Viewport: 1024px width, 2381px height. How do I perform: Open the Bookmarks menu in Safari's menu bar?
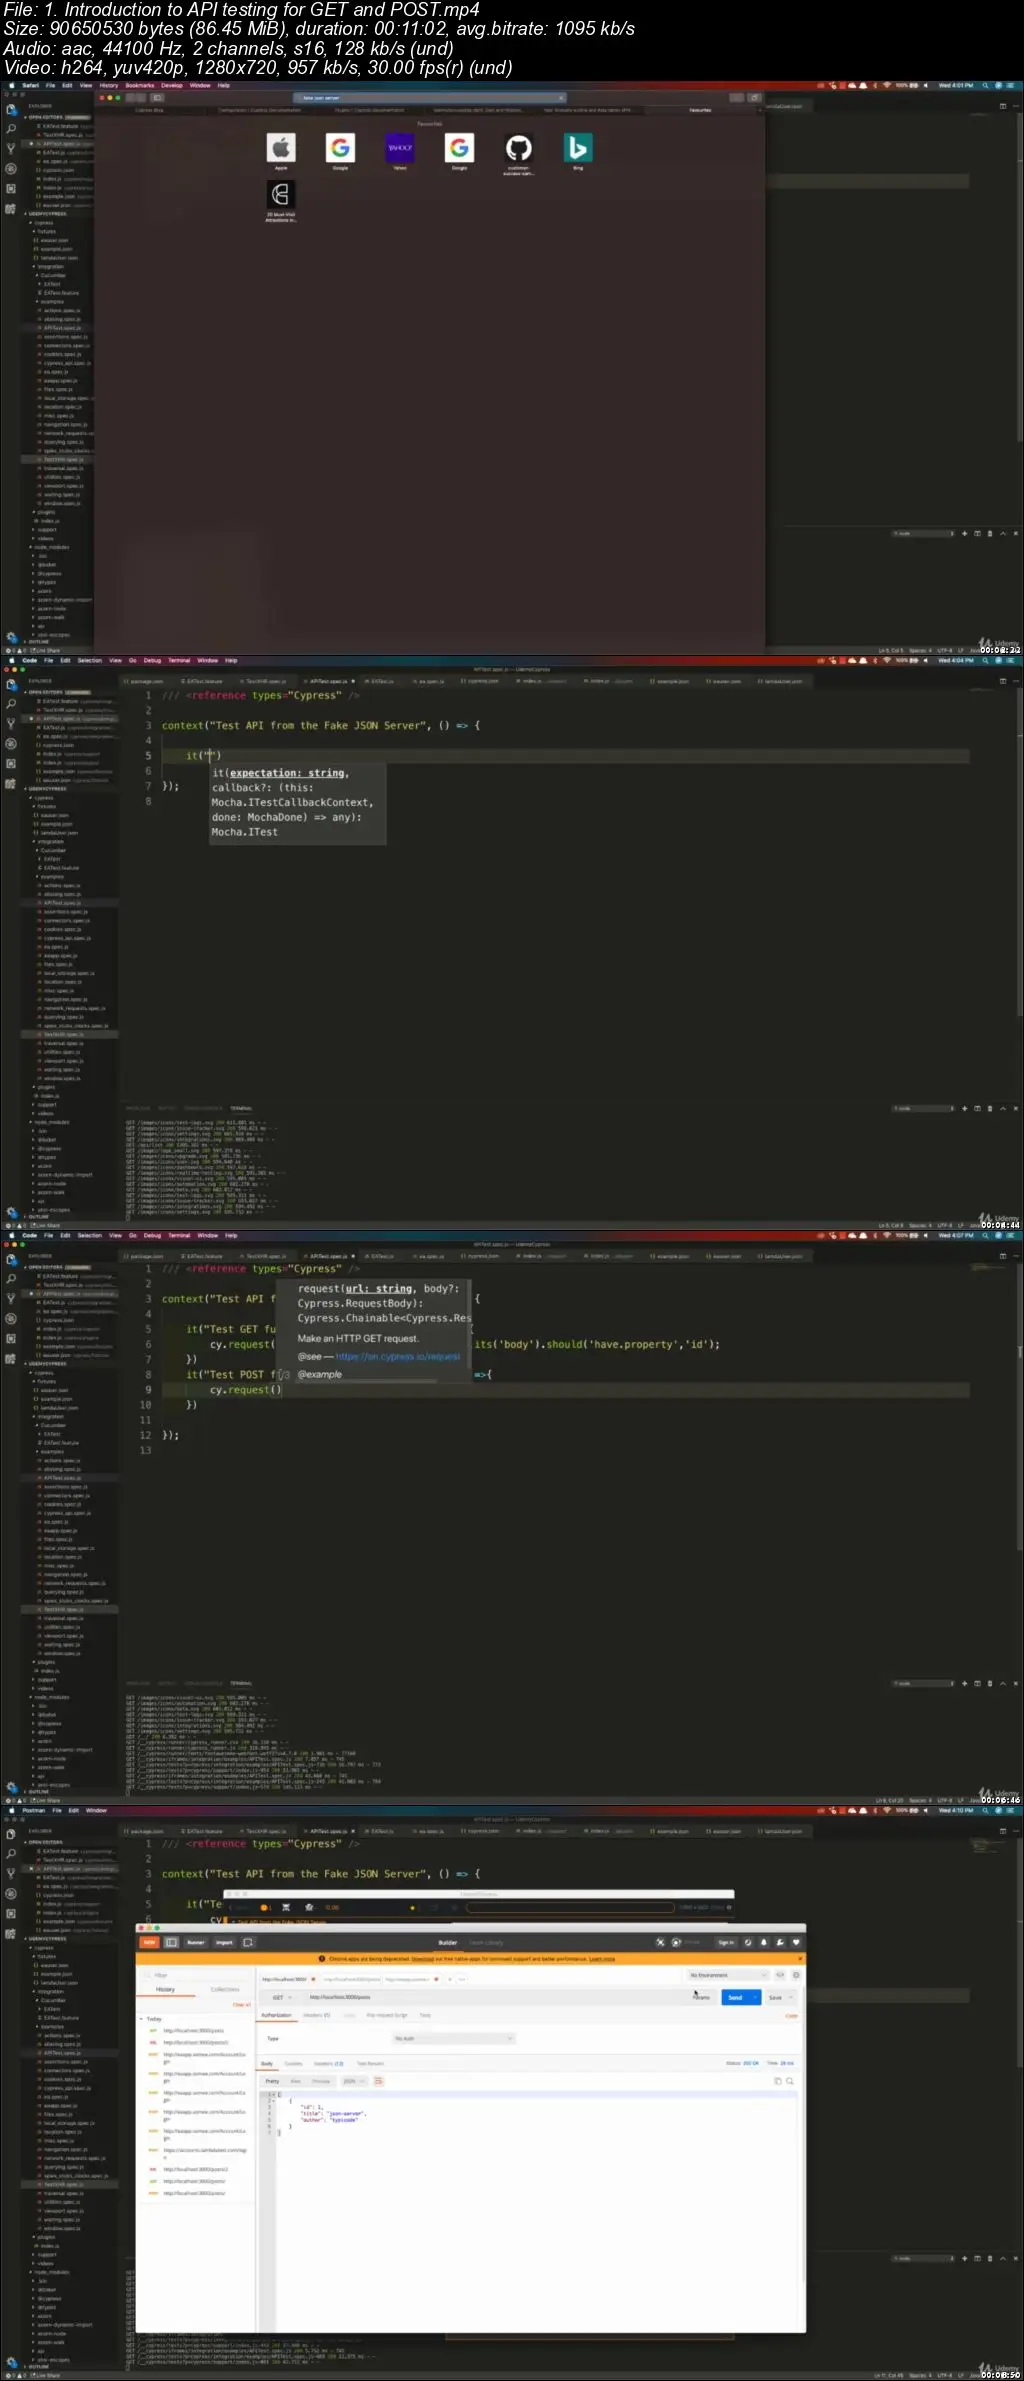click(140, 85)
